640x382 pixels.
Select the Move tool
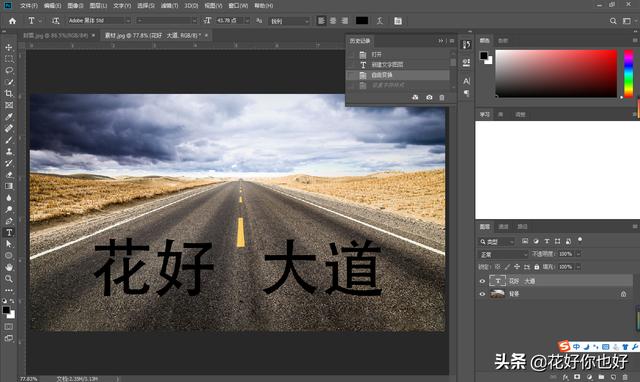[x=9, y=47]
